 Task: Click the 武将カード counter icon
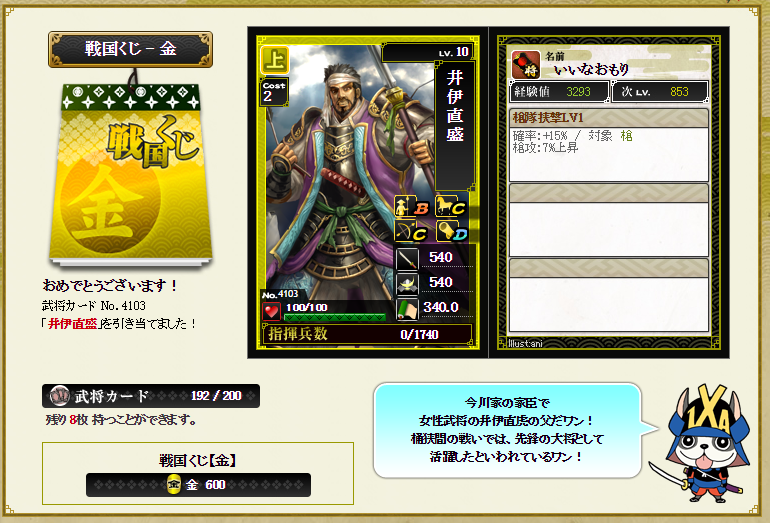click(x=59, y=396)
